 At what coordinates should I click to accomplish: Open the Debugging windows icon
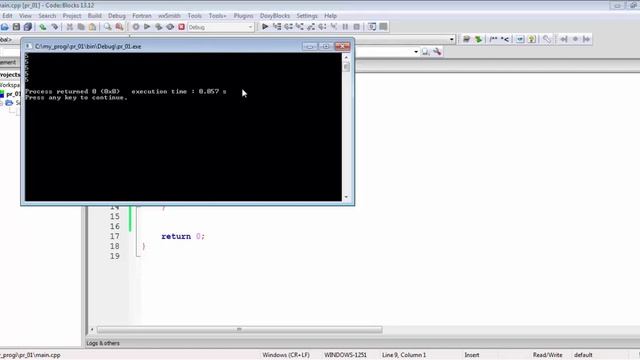372,27
